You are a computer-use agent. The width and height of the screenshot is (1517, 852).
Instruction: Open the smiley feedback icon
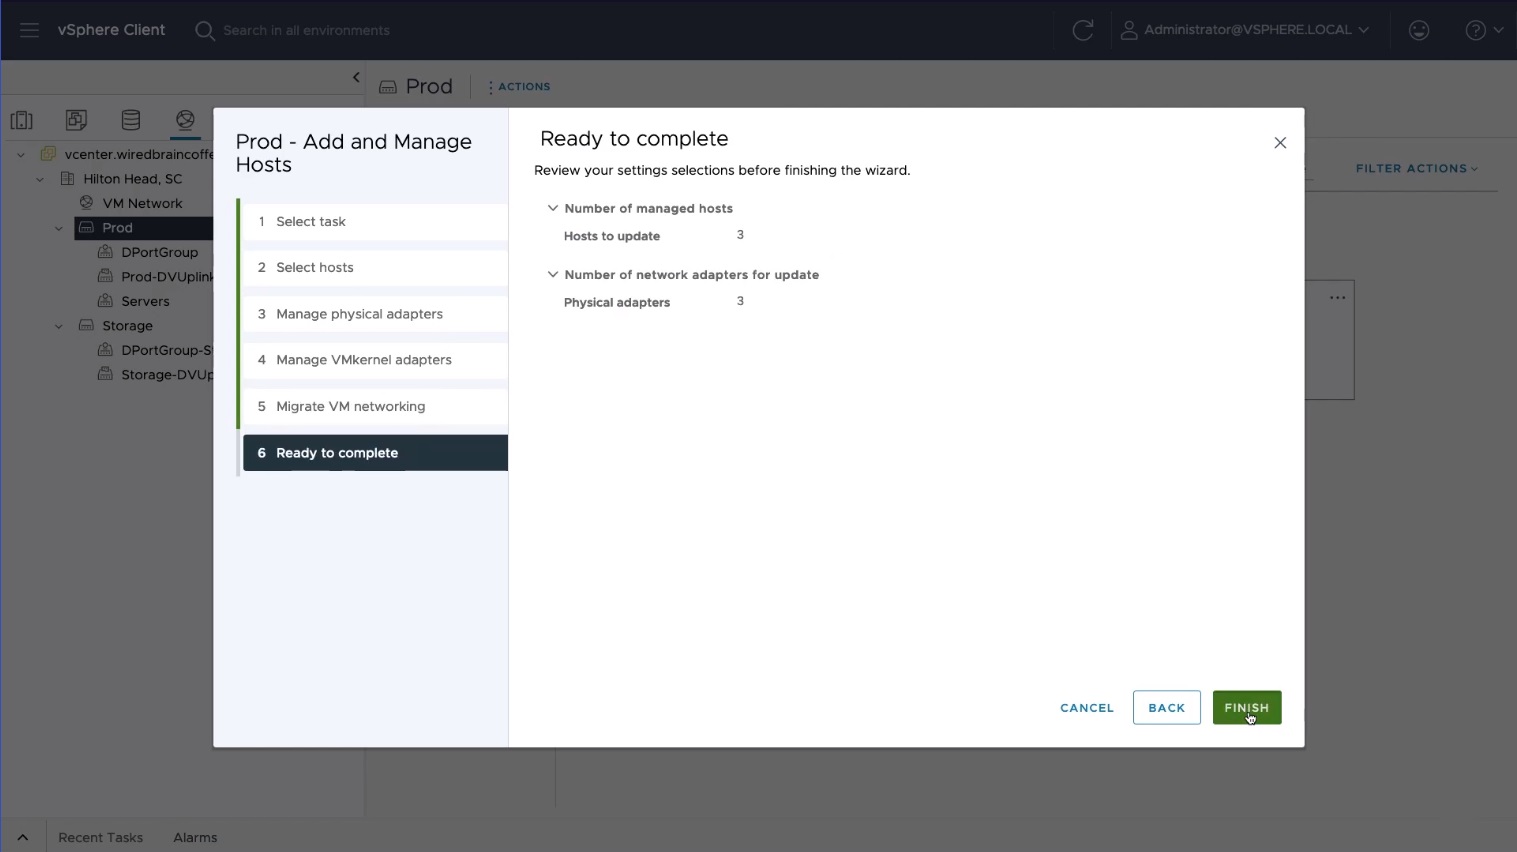(x=1418, y=30)
